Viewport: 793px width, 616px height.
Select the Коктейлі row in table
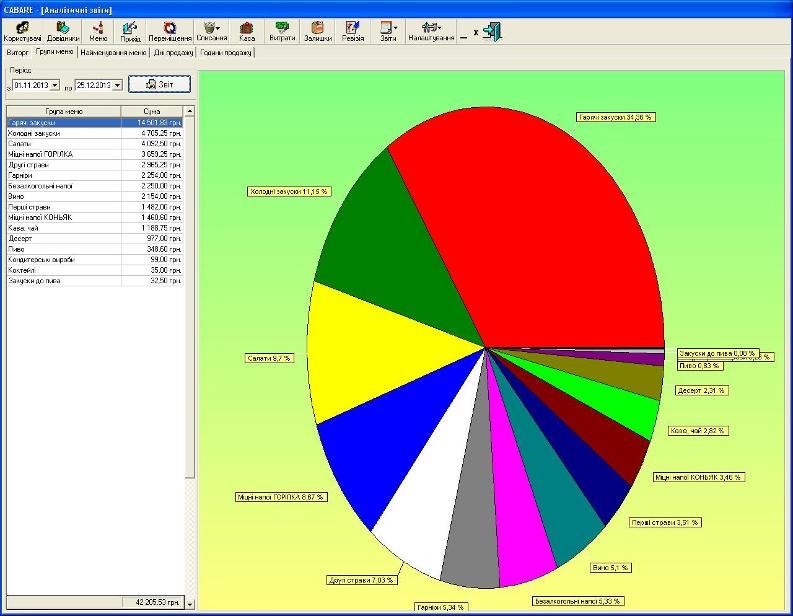coord(95,270)
